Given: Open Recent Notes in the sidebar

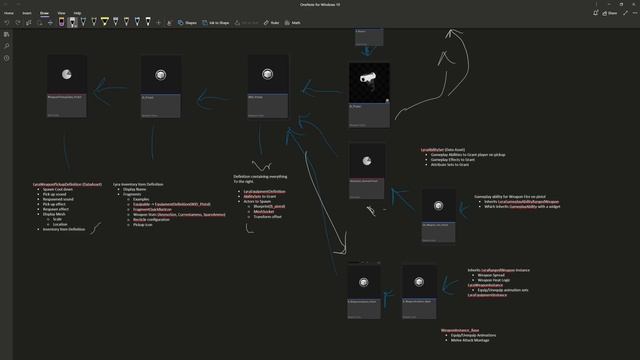Looking at the screenshot, I should pyautogui.click(x=7, y=58).
